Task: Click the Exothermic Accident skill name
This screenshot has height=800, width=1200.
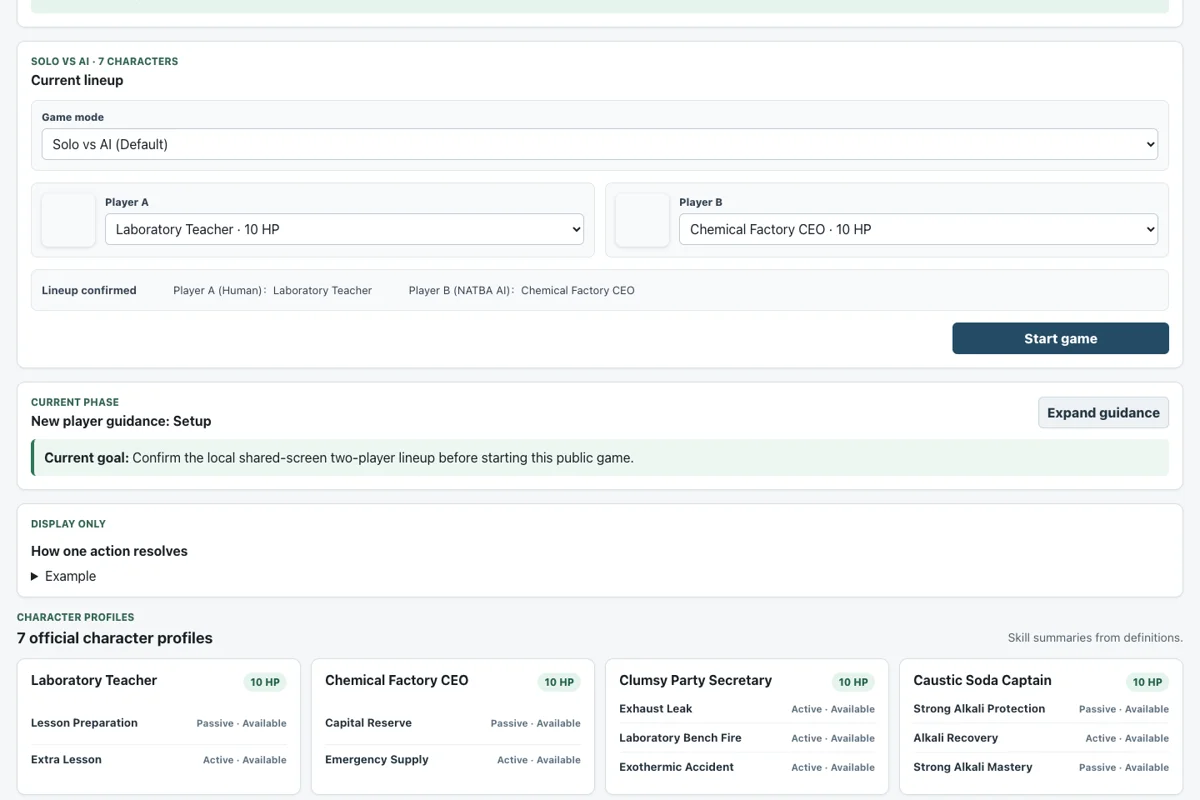Action: (x=676, y=767)
